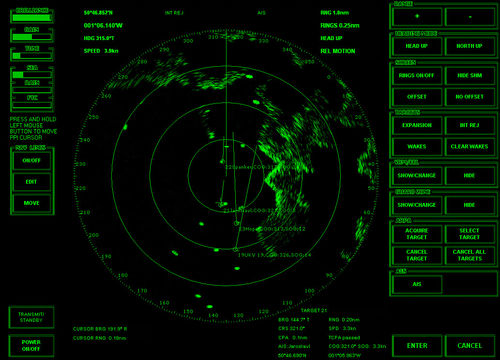This screenshot has height=360, width=500.
Task: Toggle the AIS button in AIS group
Action: click(417, 284)
